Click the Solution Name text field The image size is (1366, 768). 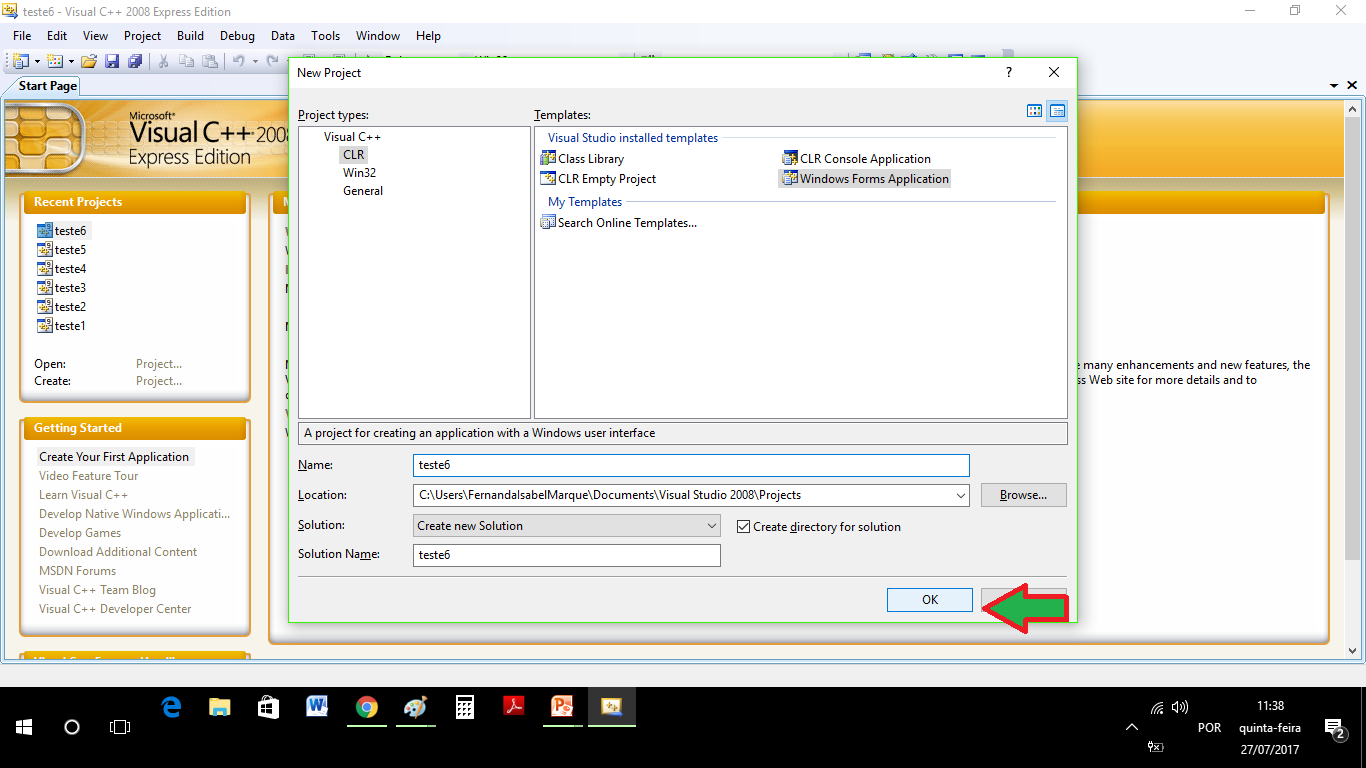[566, 555]
